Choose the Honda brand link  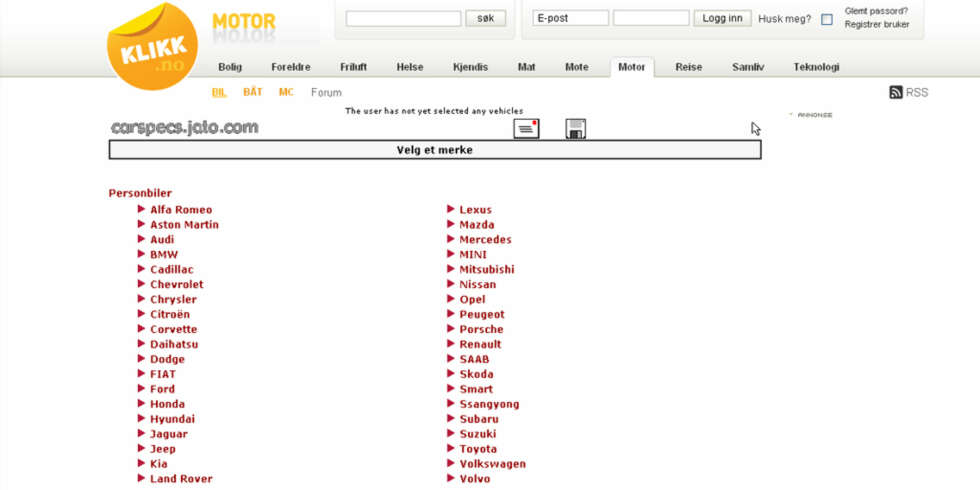(x=168, y=404)
